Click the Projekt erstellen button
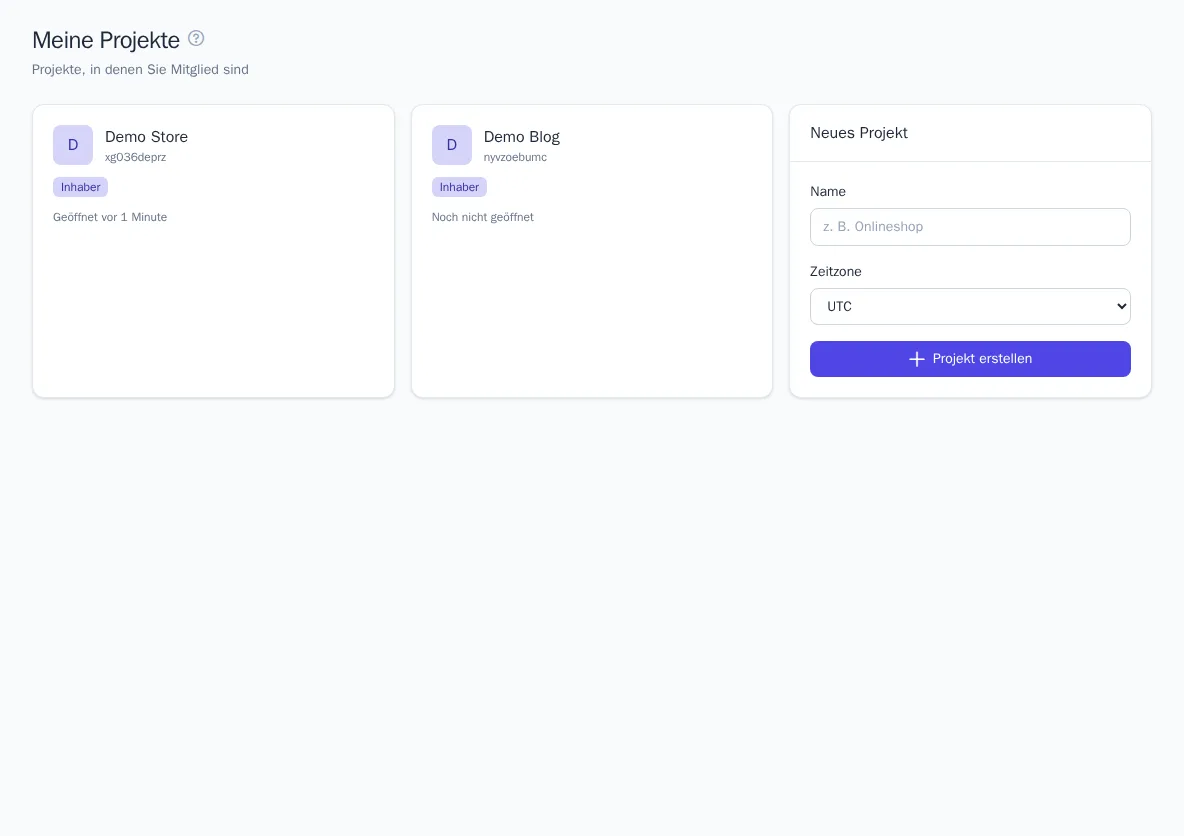Screen dimensions: 1184x836 pyautogui.click(x=970, y=359)
